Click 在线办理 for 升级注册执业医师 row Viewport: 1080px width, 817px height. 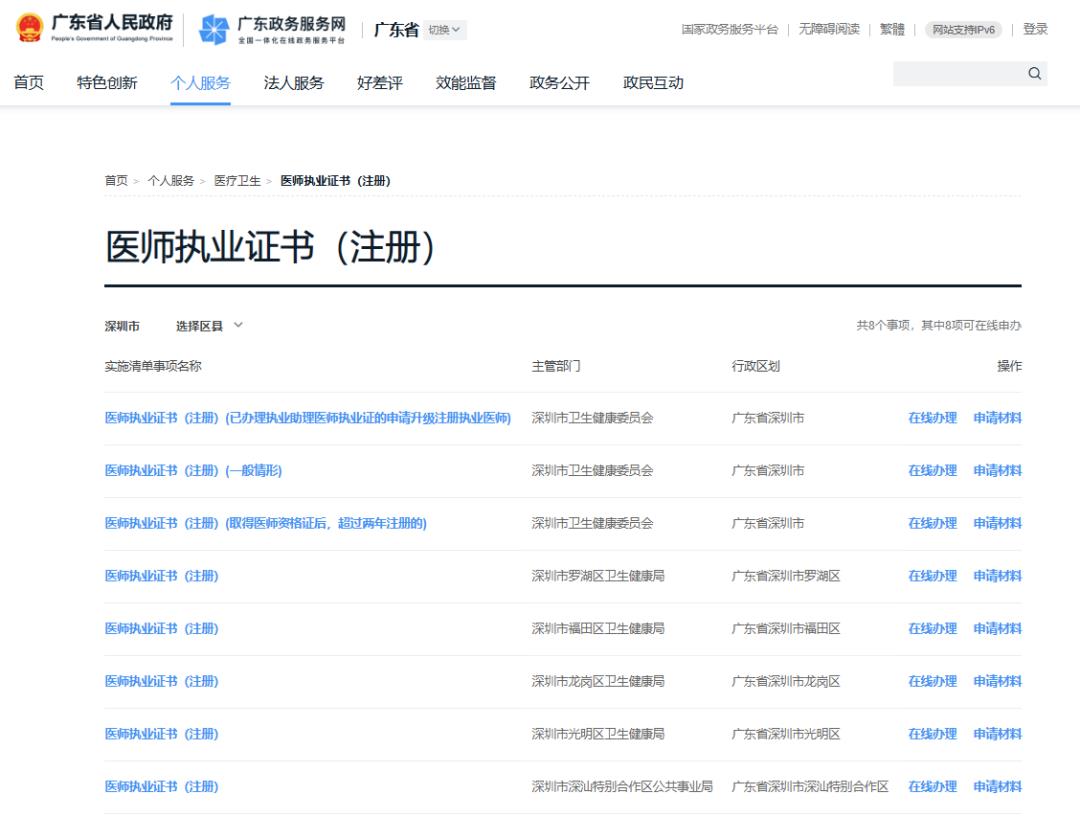pos(933,418)
